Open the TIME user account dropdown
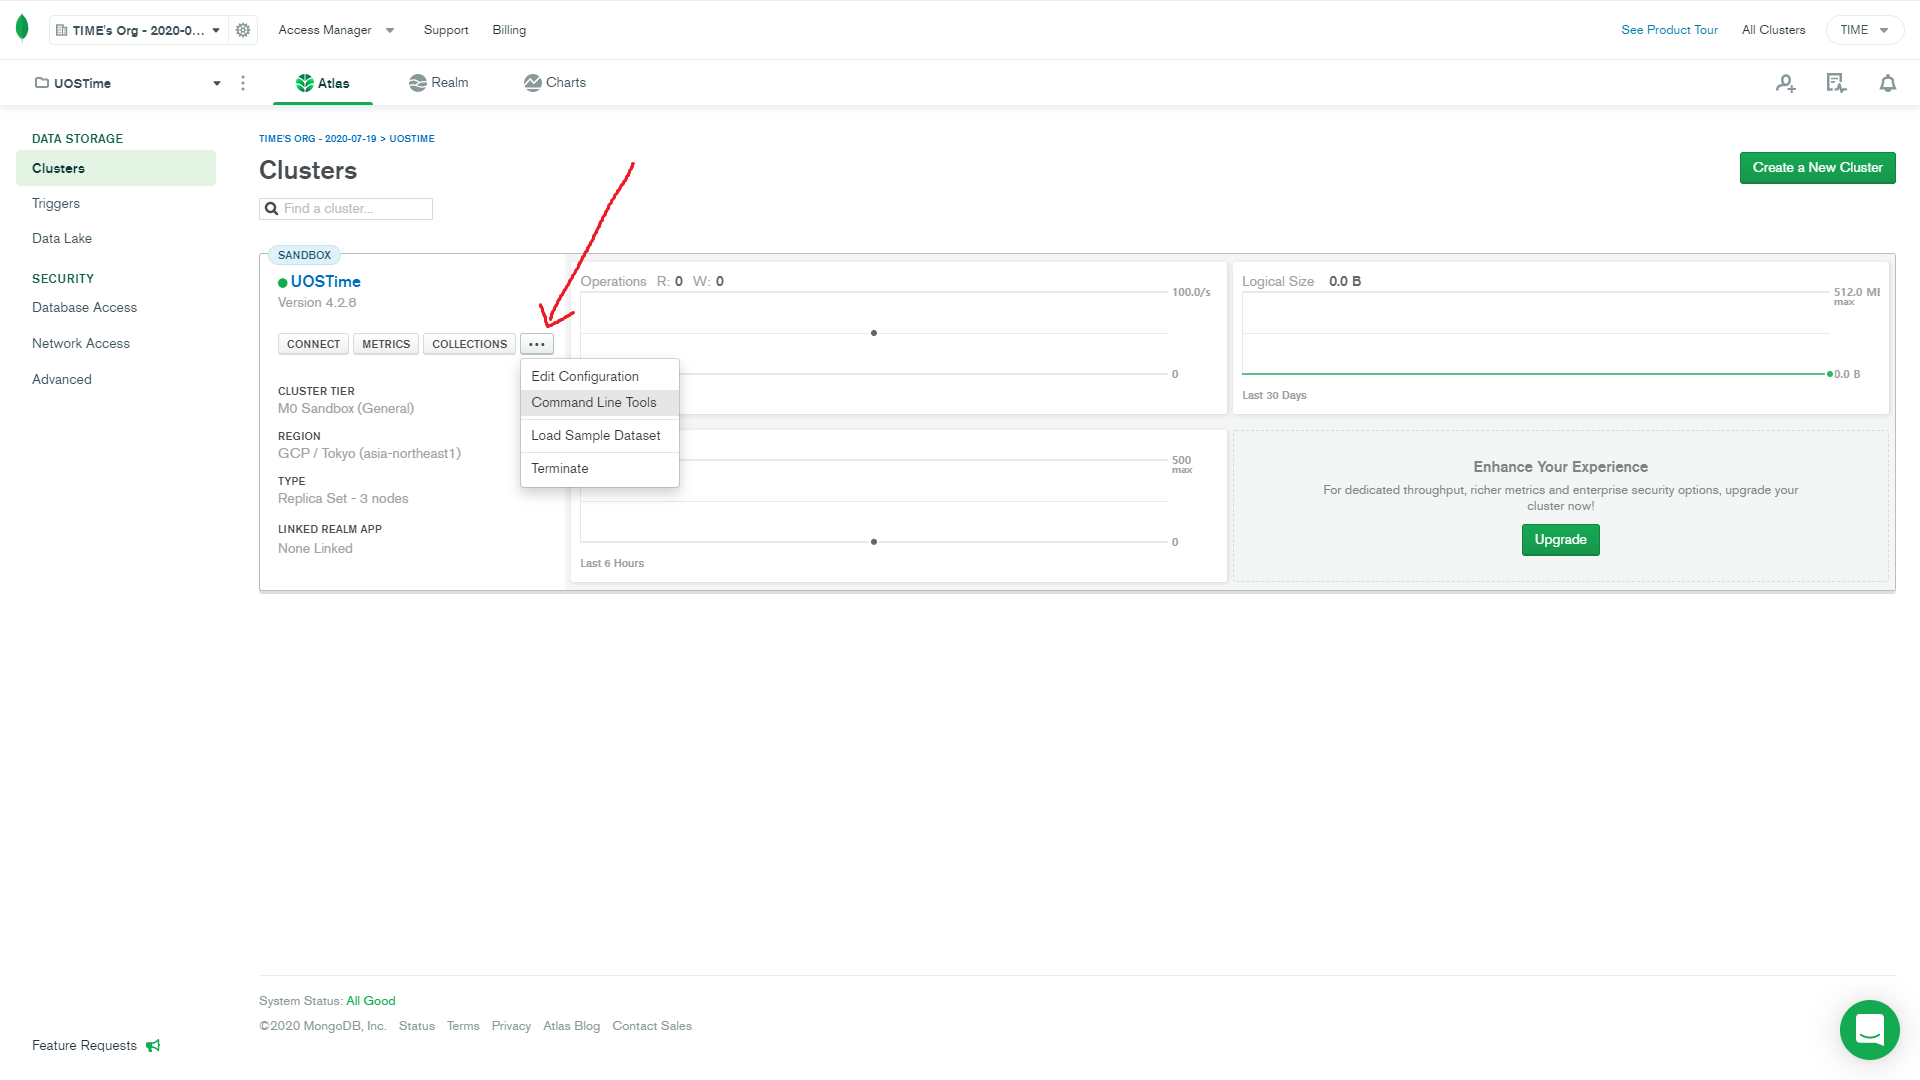Screen dimensions: 1920x1080 (1864, 30)
